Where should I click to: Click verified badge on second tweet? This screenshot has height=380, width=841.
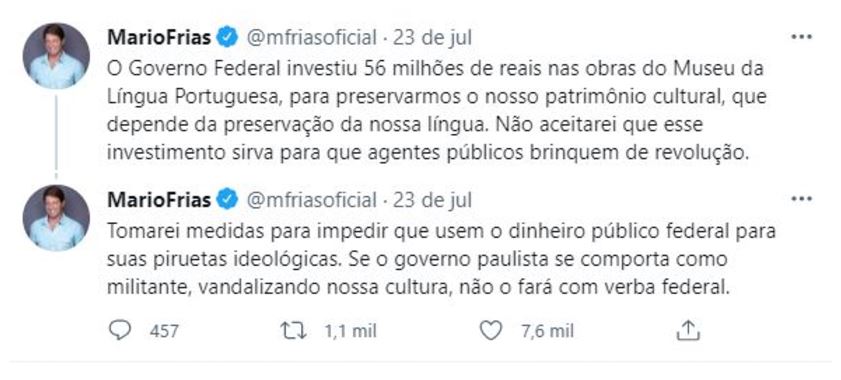228,200
